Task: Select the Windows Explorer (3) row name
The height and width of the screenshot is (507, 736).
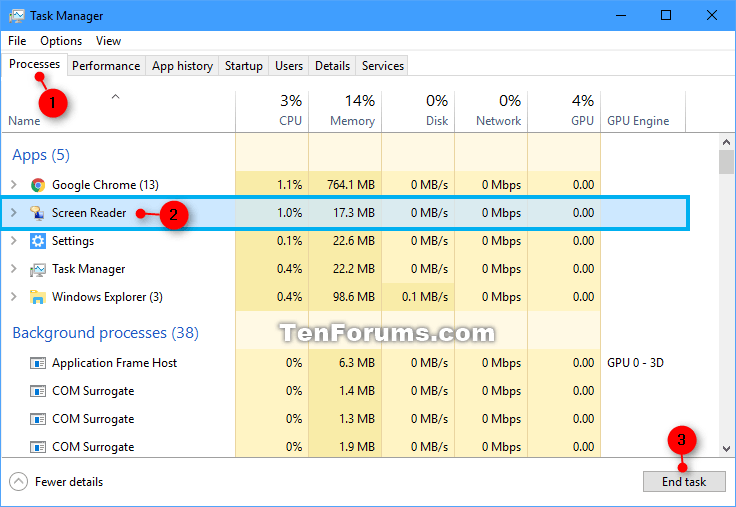Action: 107,297
